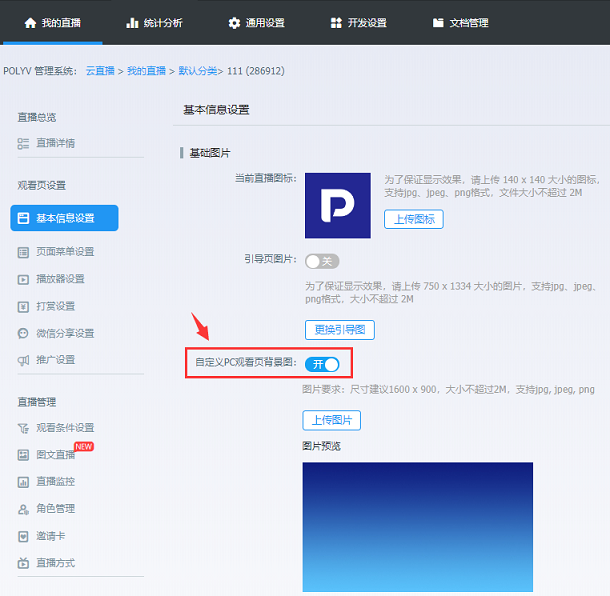Click the 观看条件设置 filter icon

23,428
